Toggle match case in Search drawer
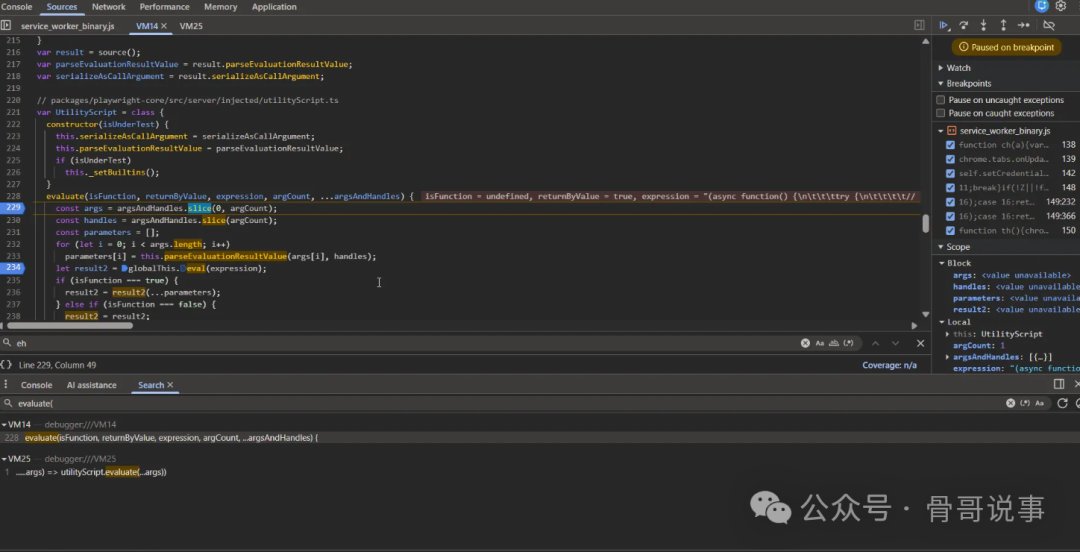The image size is (1080, 552). click(x=1040, y=403)
